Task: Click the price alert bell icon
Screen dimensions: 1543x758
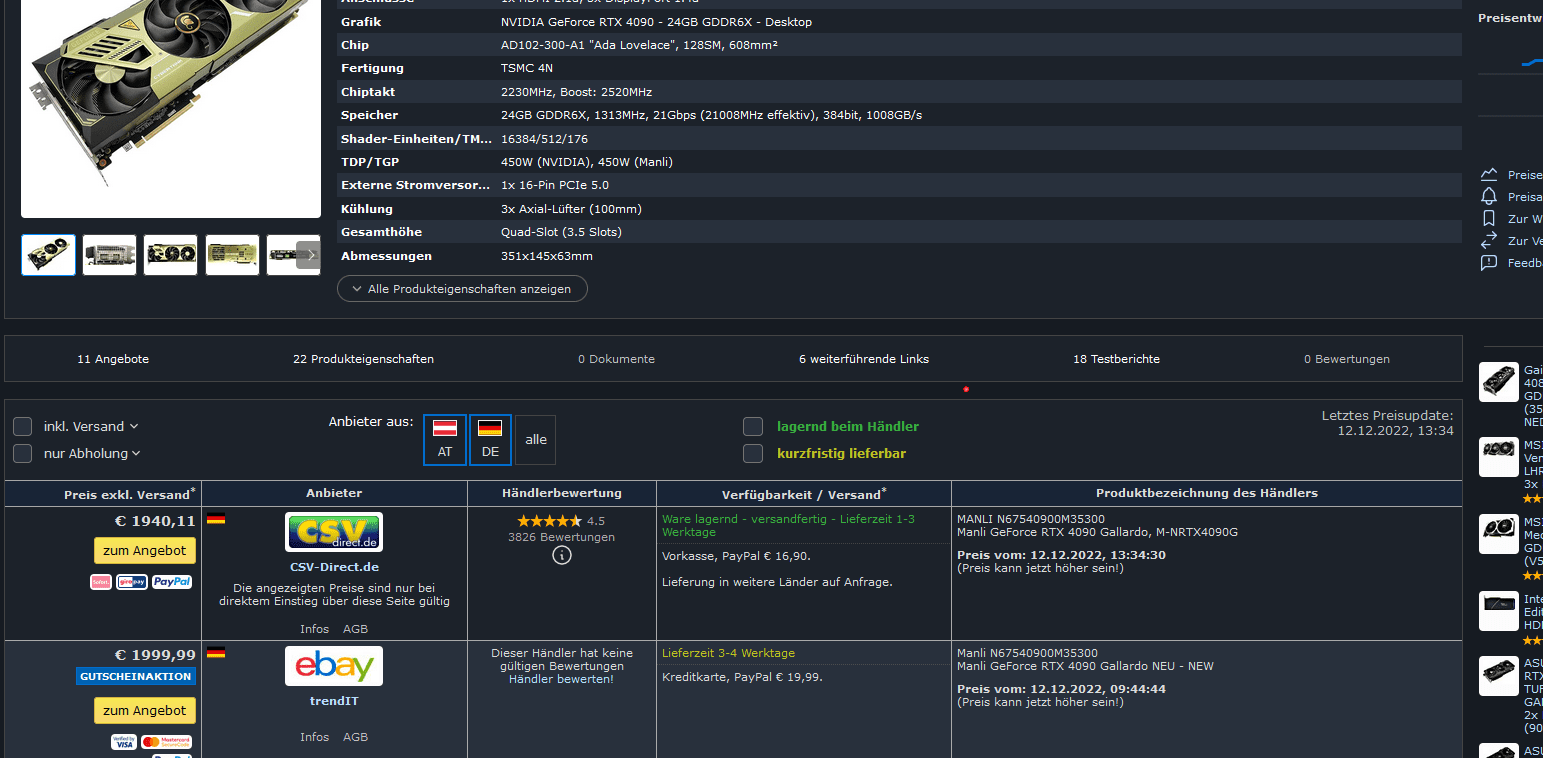Action: pyautogui.click(x=1489, y=197)
